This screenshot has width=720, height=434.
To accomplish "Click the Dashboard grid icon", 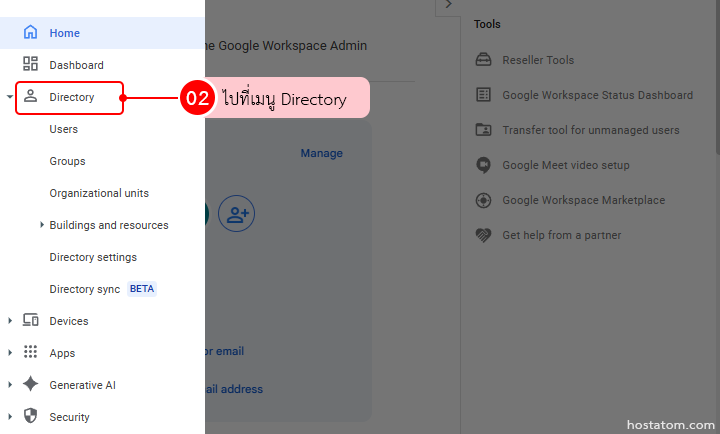I will pos(30,64).
